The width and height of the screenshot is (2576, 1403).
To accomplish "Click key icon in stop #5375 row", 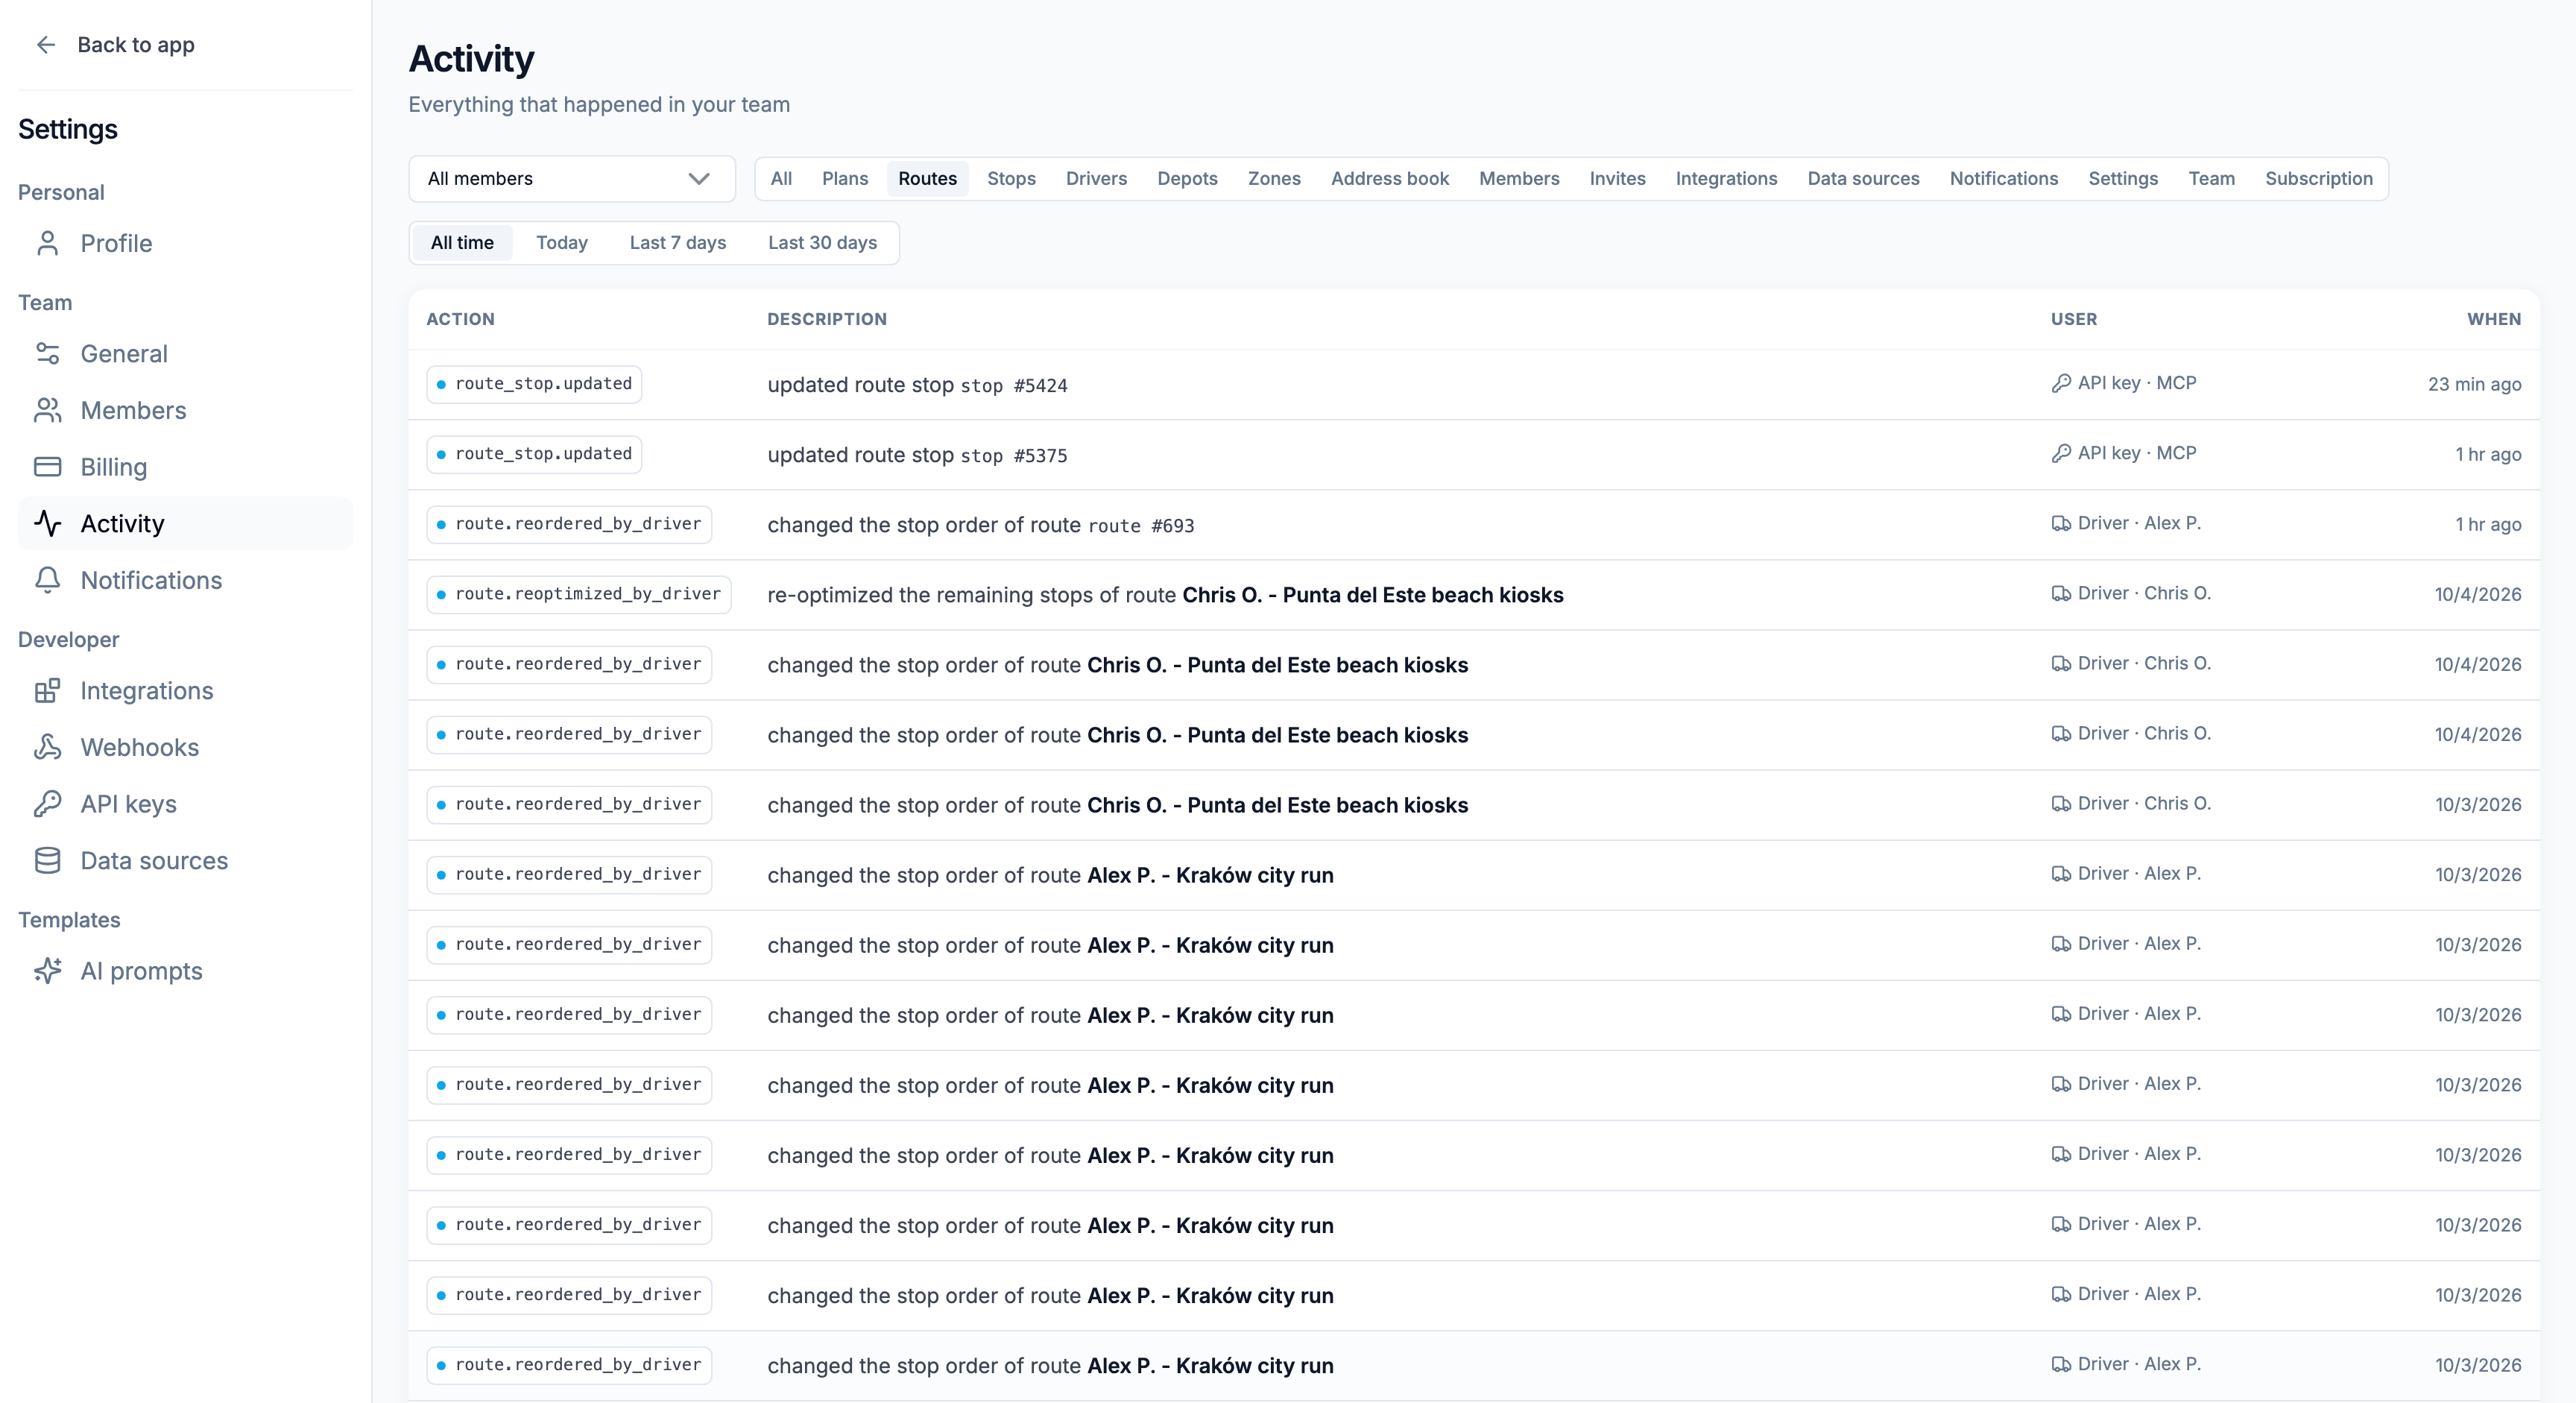I will [2061, 453].
